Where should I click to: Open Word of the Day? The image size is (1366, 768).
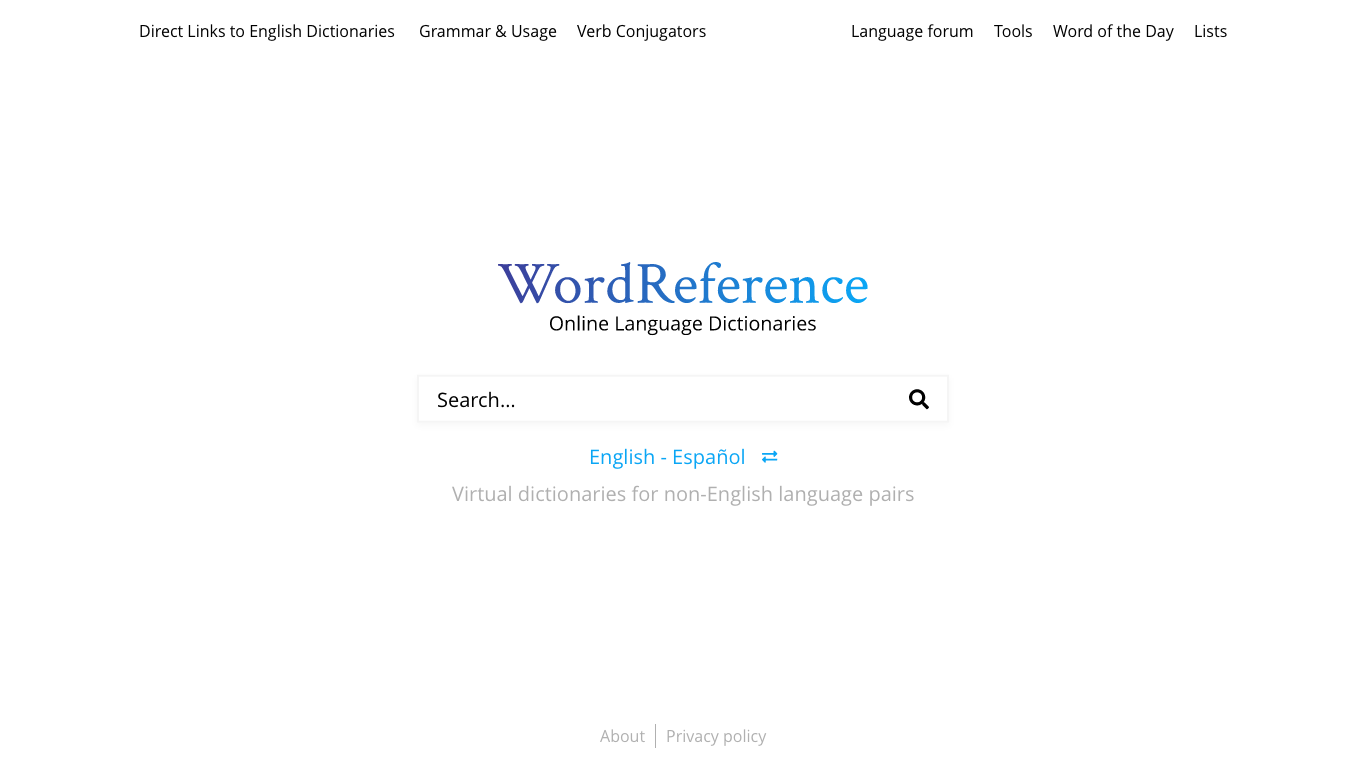point(1113,31)
